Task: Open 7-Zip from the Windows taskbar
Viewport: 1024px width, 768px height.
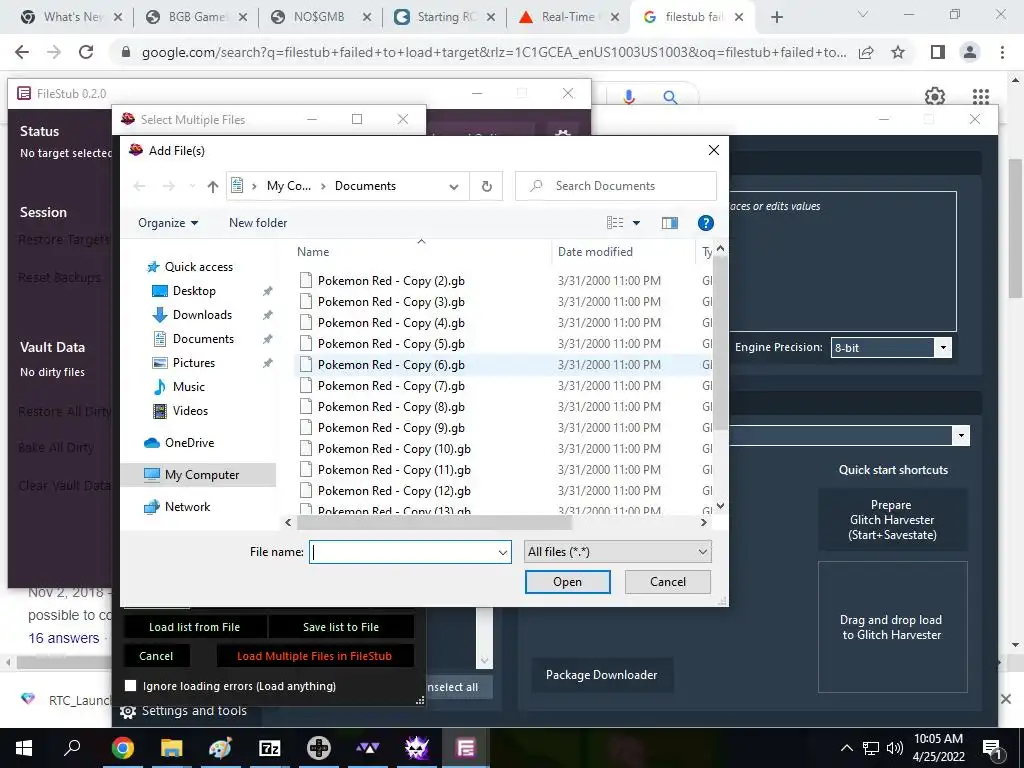Action: point(270,748)
